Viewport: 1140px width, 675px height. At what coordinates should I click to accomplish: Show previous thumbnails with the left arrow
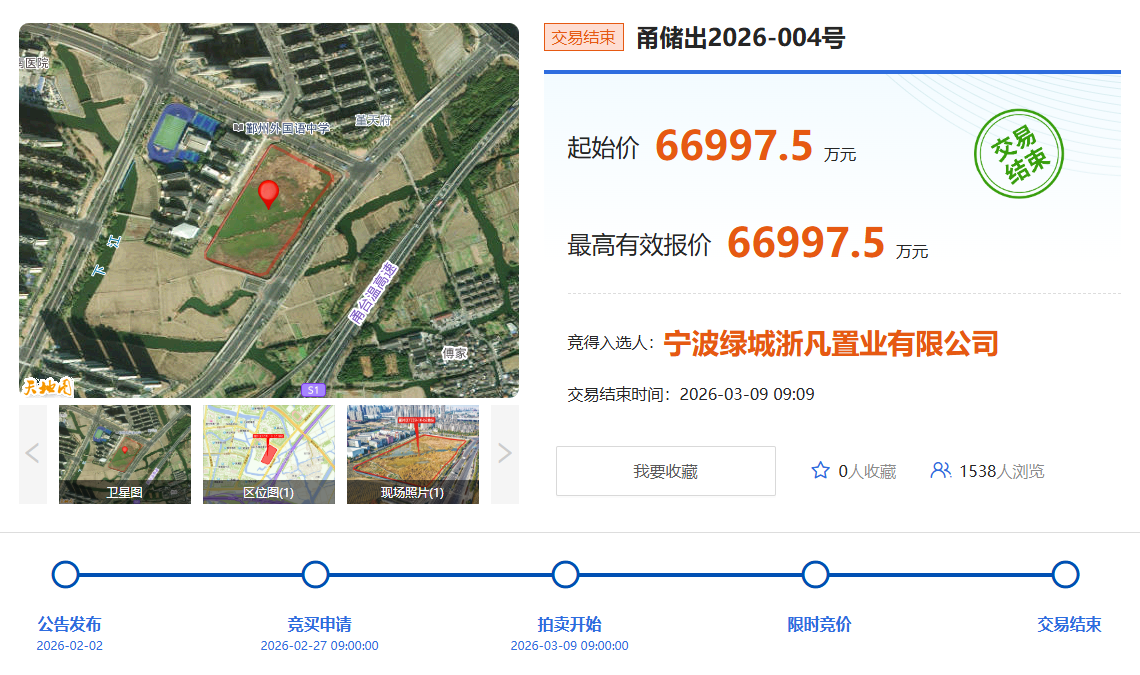[x=33, y=454]
